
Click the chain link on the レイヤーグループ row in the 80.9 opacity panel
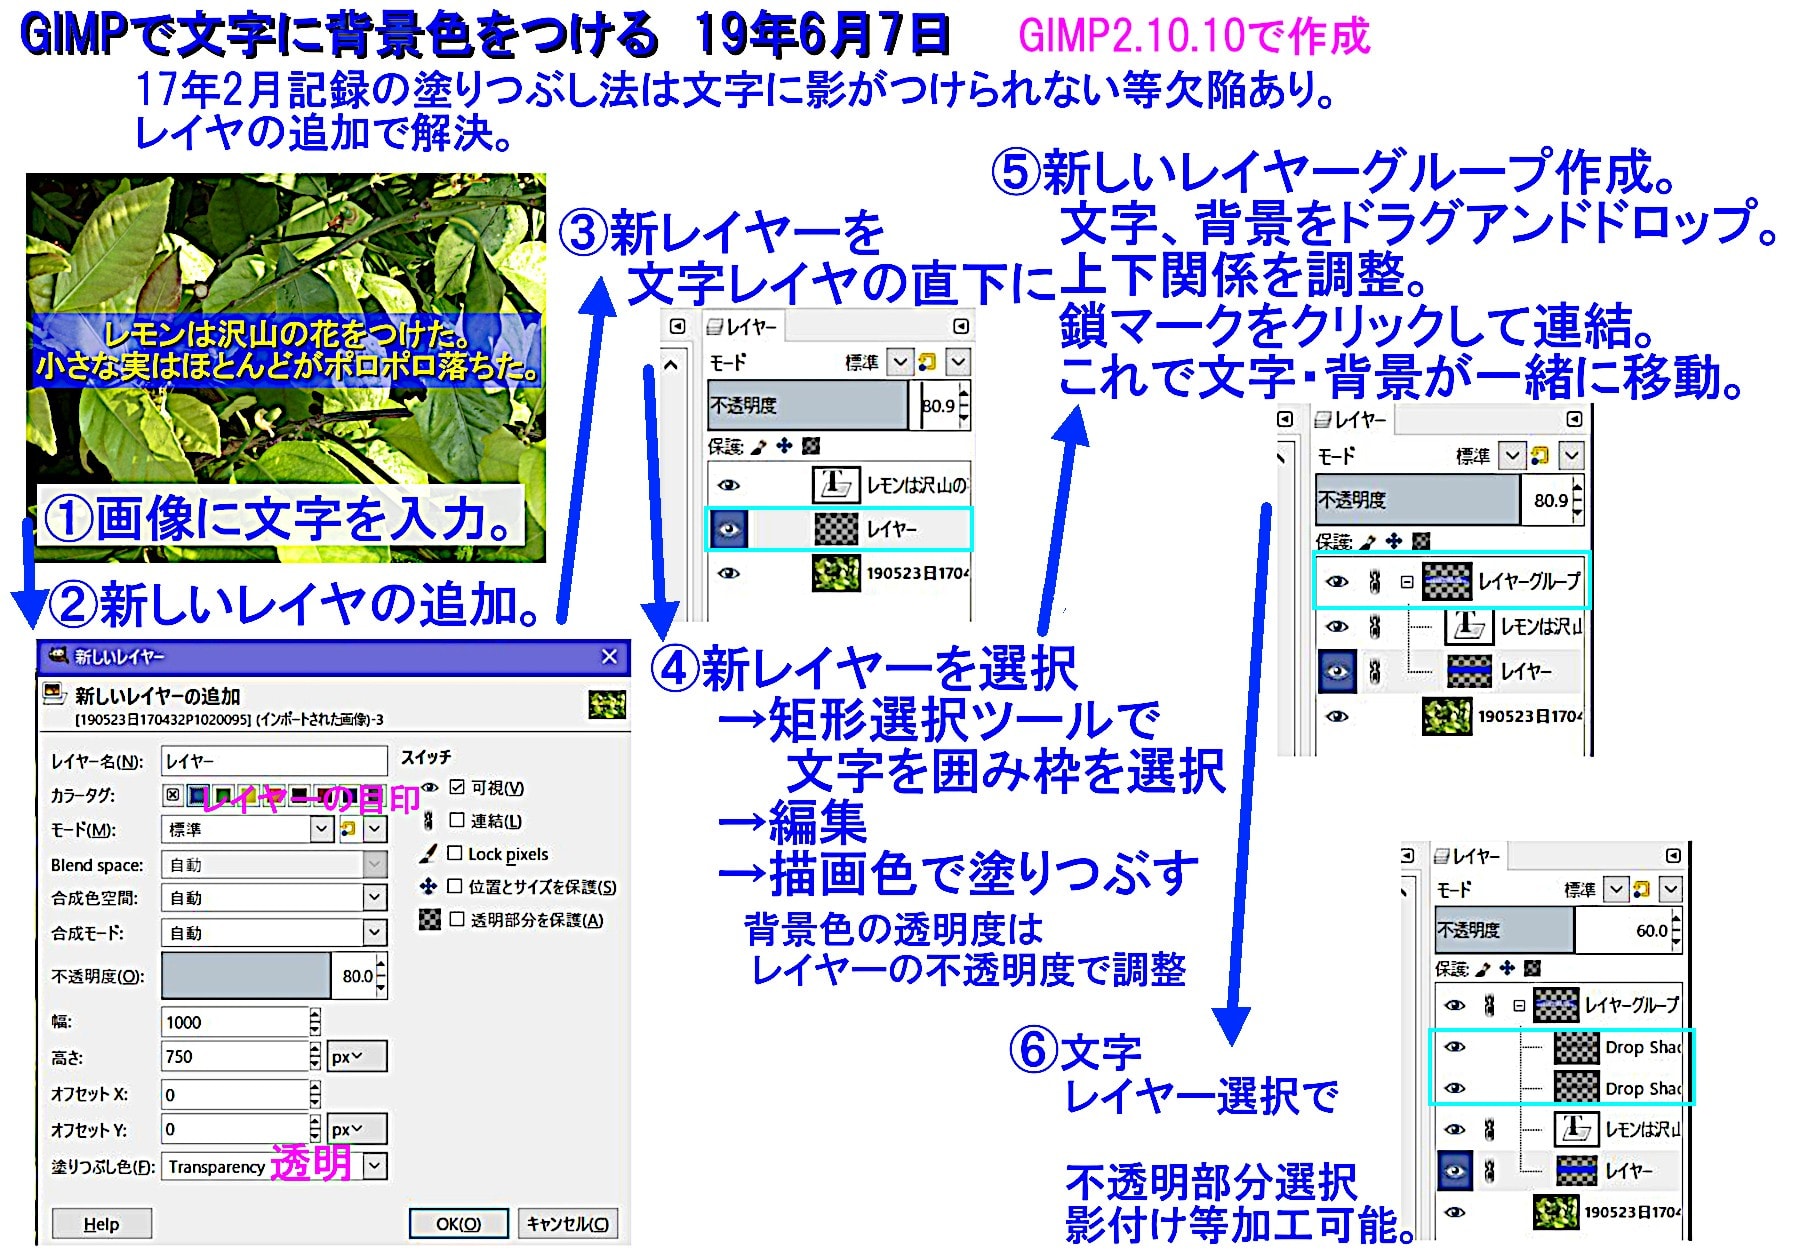pyautogui.click(x=1375, y=581)
